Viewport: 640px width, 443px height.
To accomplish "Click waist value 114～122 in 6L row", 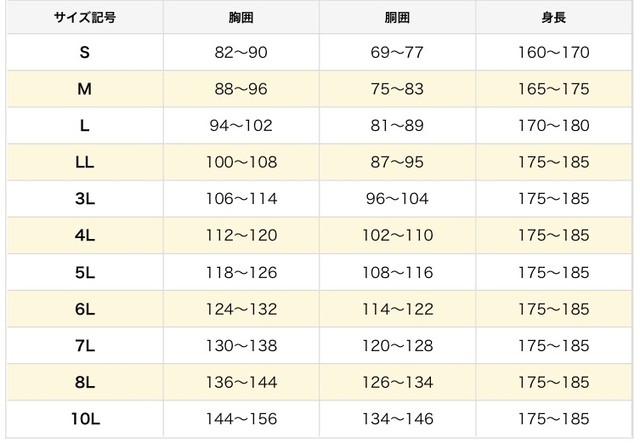I will pyautogui.click(x=398, y=309).
